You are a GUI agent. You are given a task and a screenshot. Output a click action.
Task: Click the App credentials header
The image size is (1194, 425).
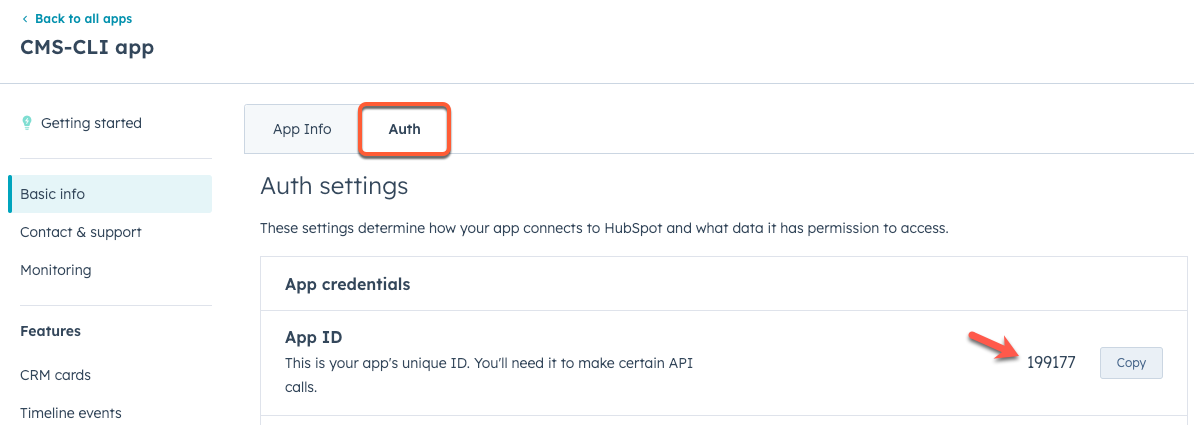347,284
